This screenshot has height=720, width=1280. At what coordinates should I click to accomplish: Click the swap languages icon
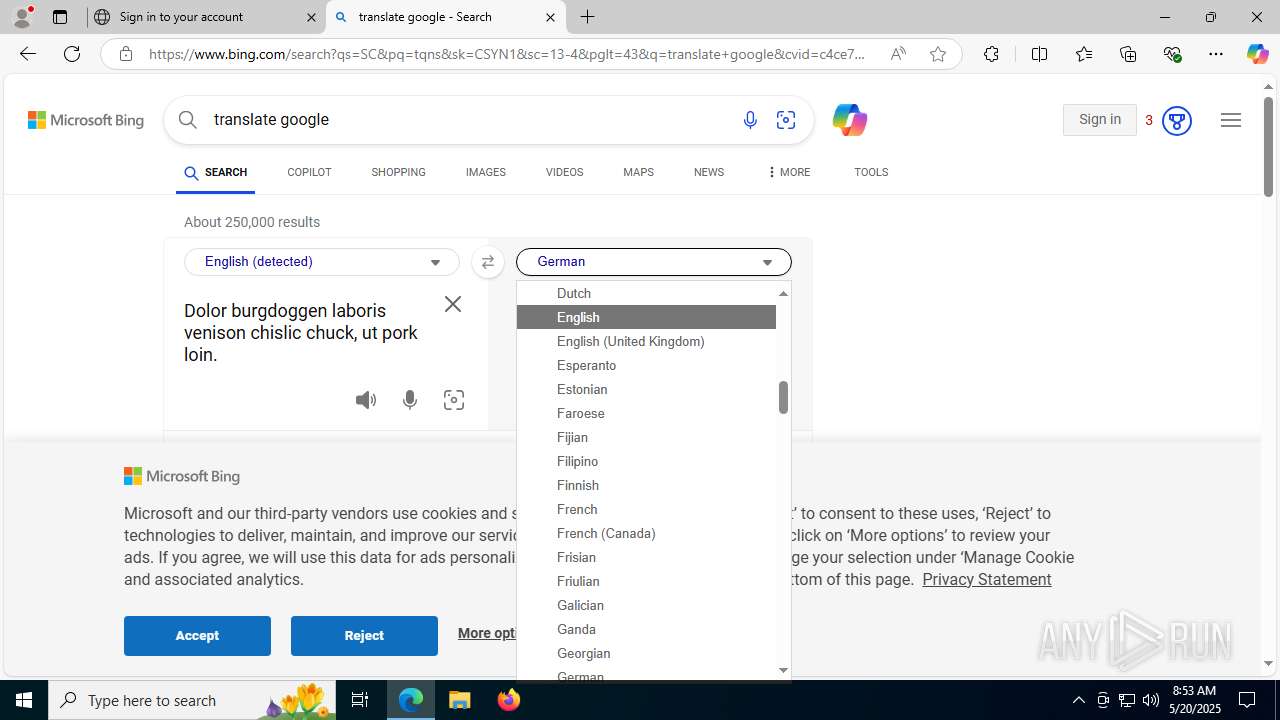(487, 262)
